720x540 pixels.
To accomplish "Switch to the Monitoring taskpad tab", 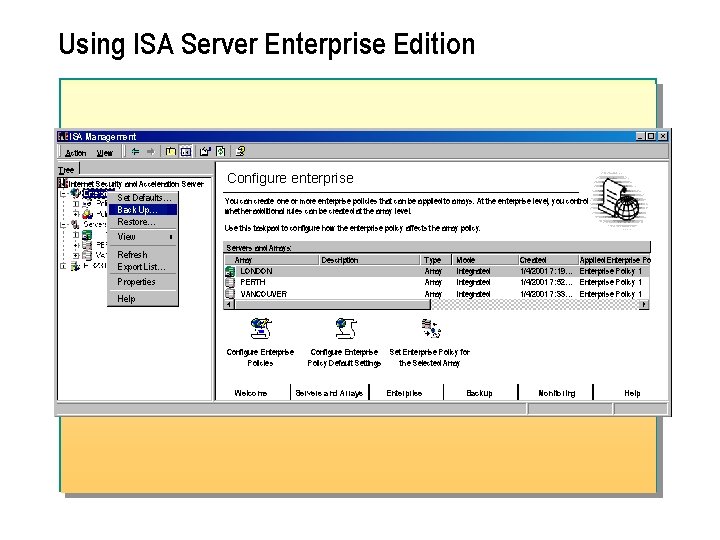I will pos(557,393).
